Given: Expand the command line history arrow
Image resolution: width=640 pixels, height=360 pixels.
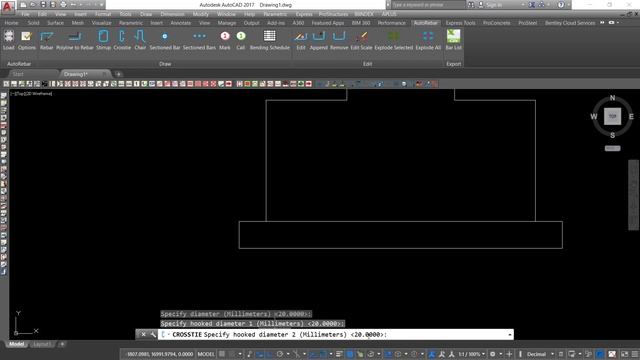Looking at the screenshot, I should tap(509, 334).
